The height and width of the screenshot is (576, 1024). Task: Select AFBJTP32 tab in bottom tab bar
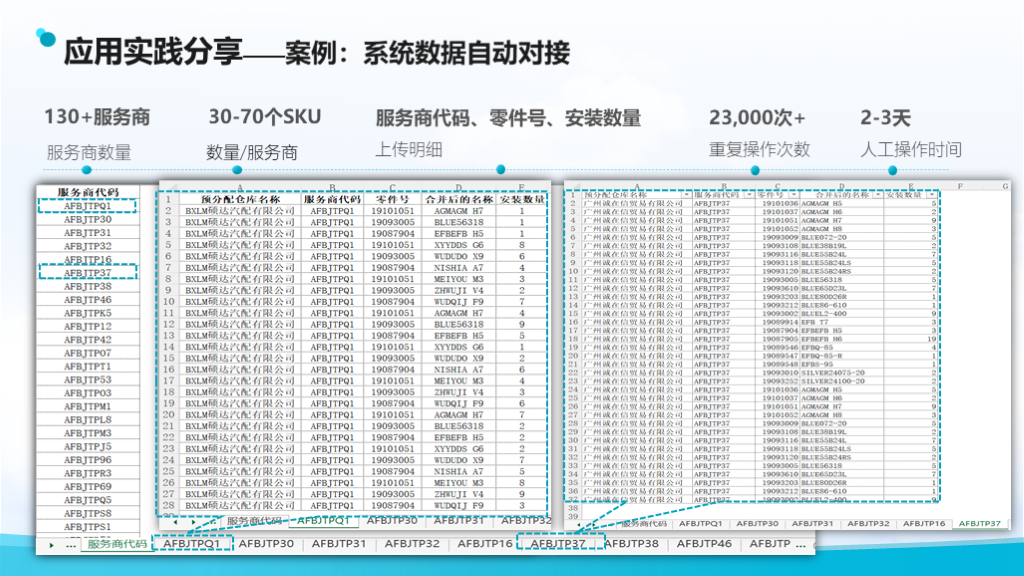(412, 543)
